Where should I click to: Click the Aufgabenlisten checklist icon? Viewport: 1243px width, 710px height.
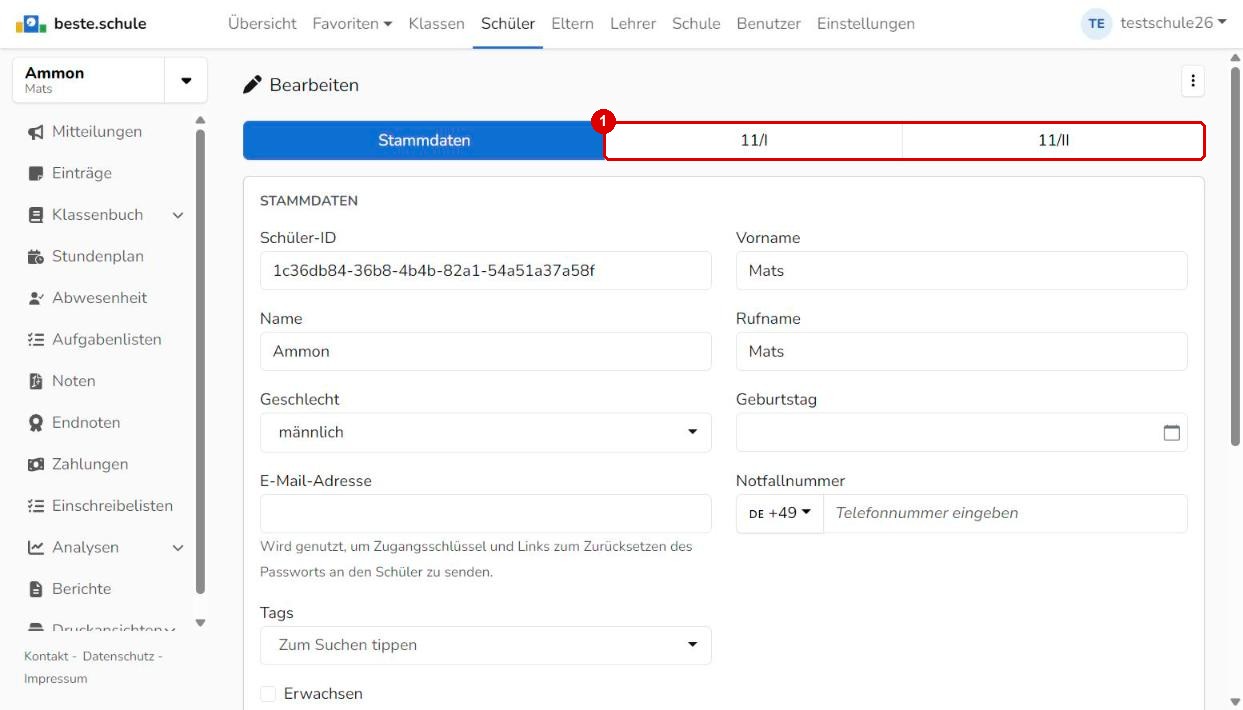(36, 340)
